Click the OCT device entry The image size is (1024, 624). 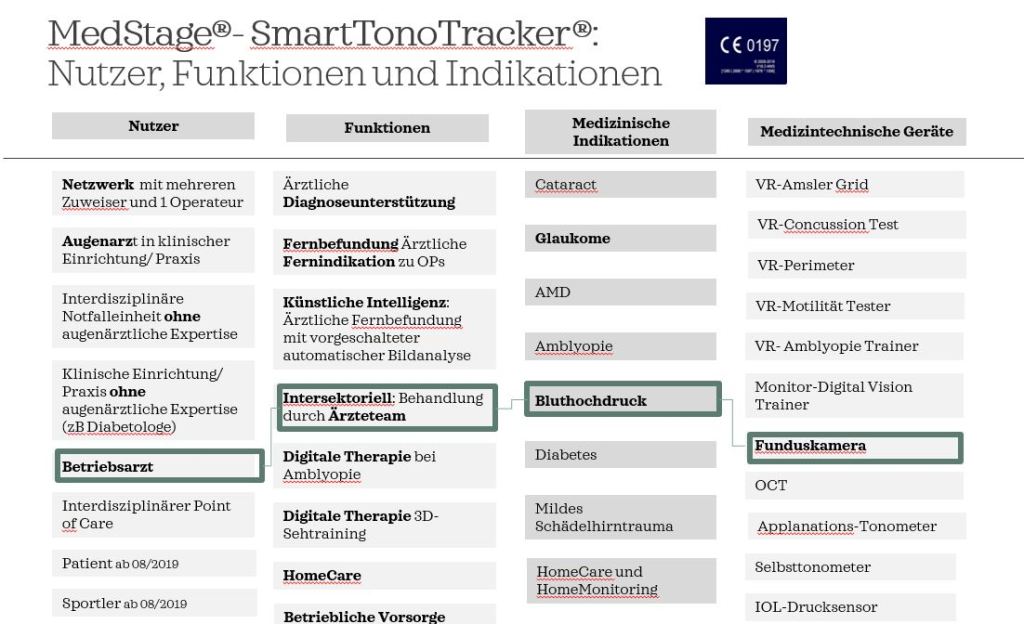point(855,485)
